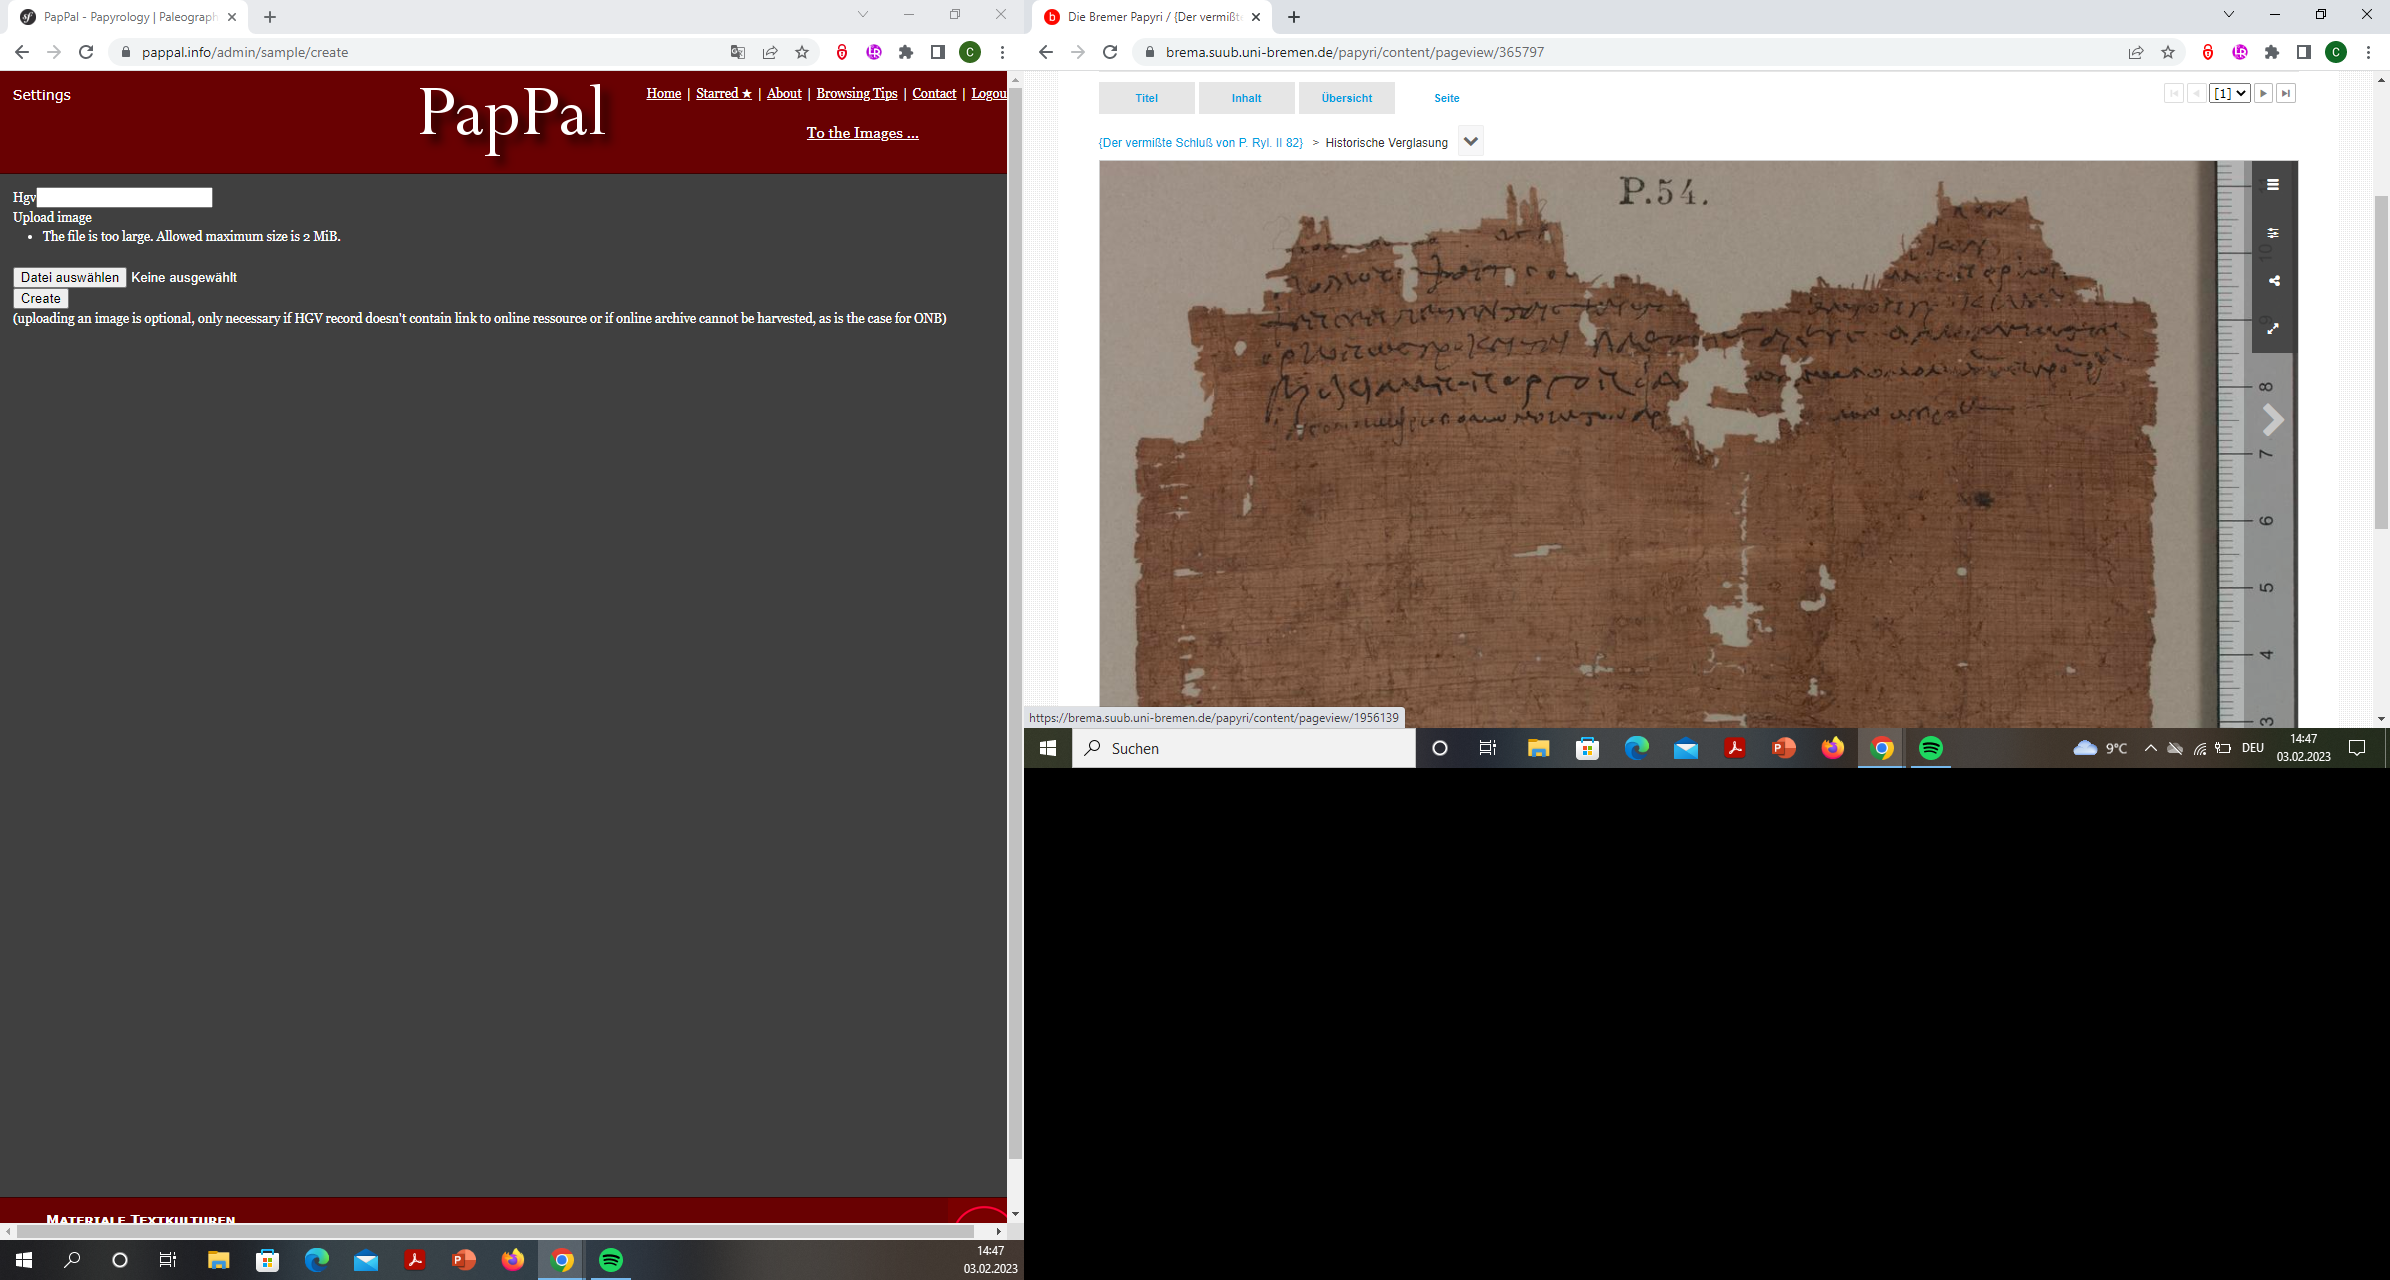Open notification center in upper taskbar
Image resolution: width=2390 pixels, height=1280 pixels.
(x=2357, y=748)
